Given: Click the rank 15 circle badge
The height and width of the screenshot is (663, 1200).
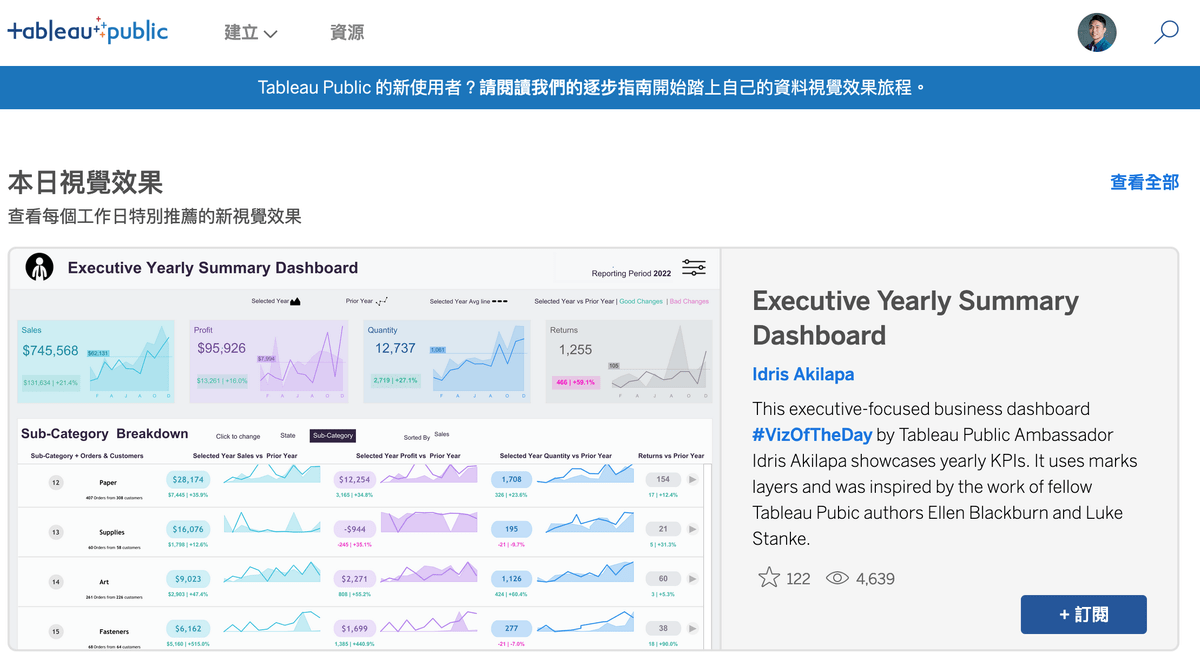Looking at the screenshot, I should [x=56, y=631].
